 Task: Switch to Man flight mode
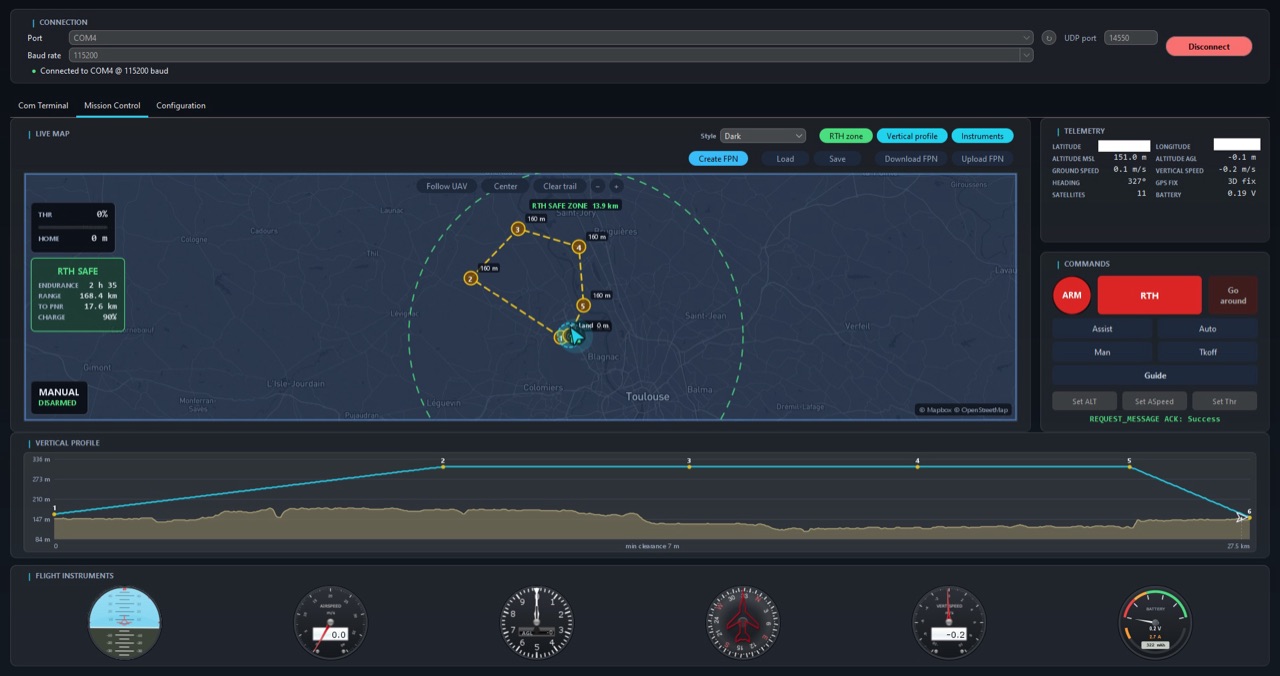[x=1102, y=352]
